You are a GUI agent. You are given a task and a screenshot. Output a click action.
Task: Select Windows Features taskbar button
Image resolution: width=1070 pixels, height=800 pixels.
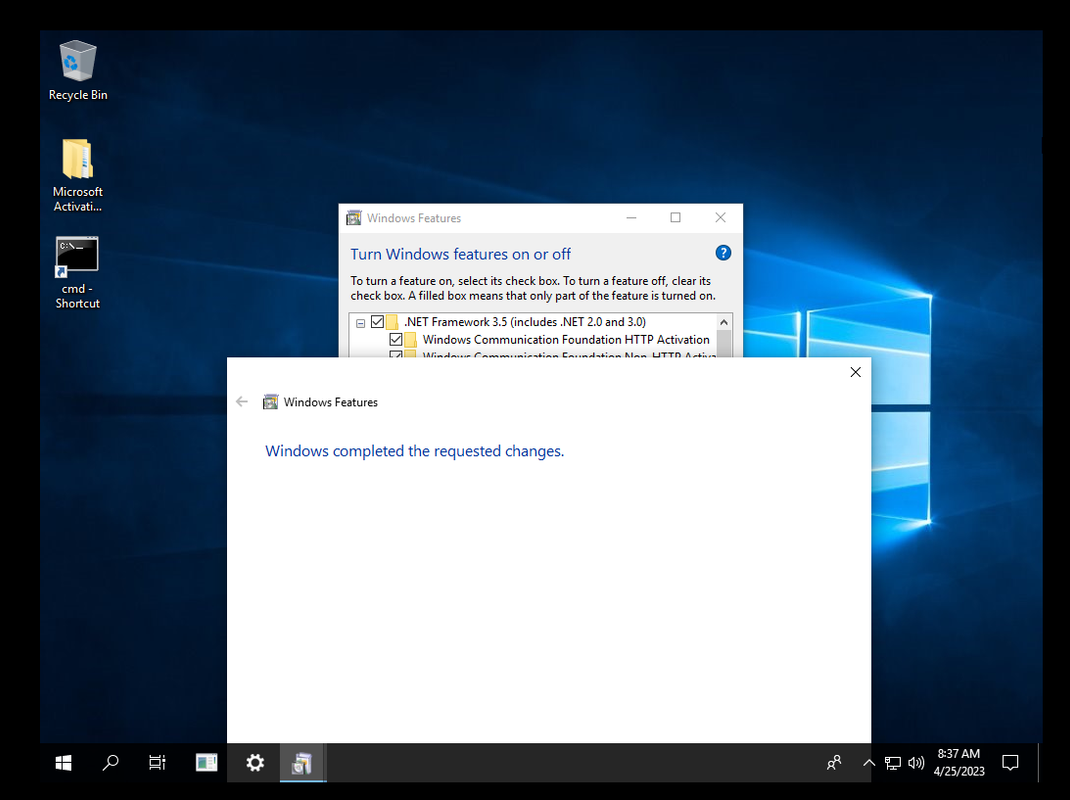click(302, 762)
